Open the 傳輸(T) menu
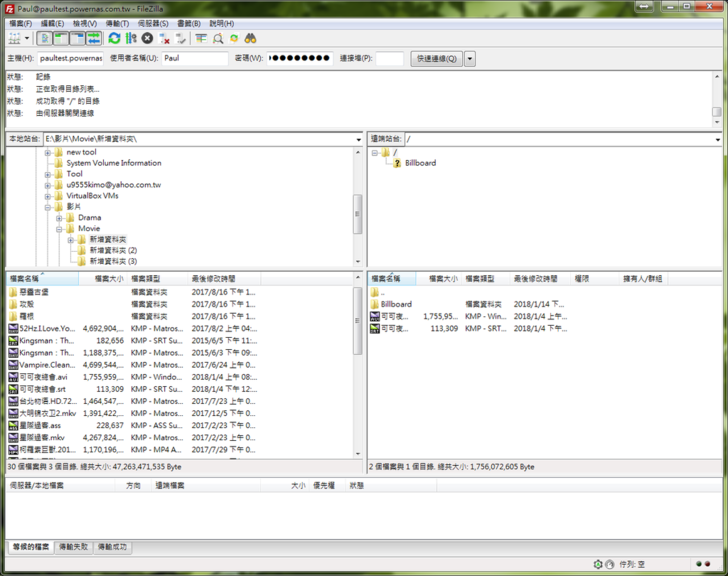Screen dimensions: 728x576 tap(117, 23)
